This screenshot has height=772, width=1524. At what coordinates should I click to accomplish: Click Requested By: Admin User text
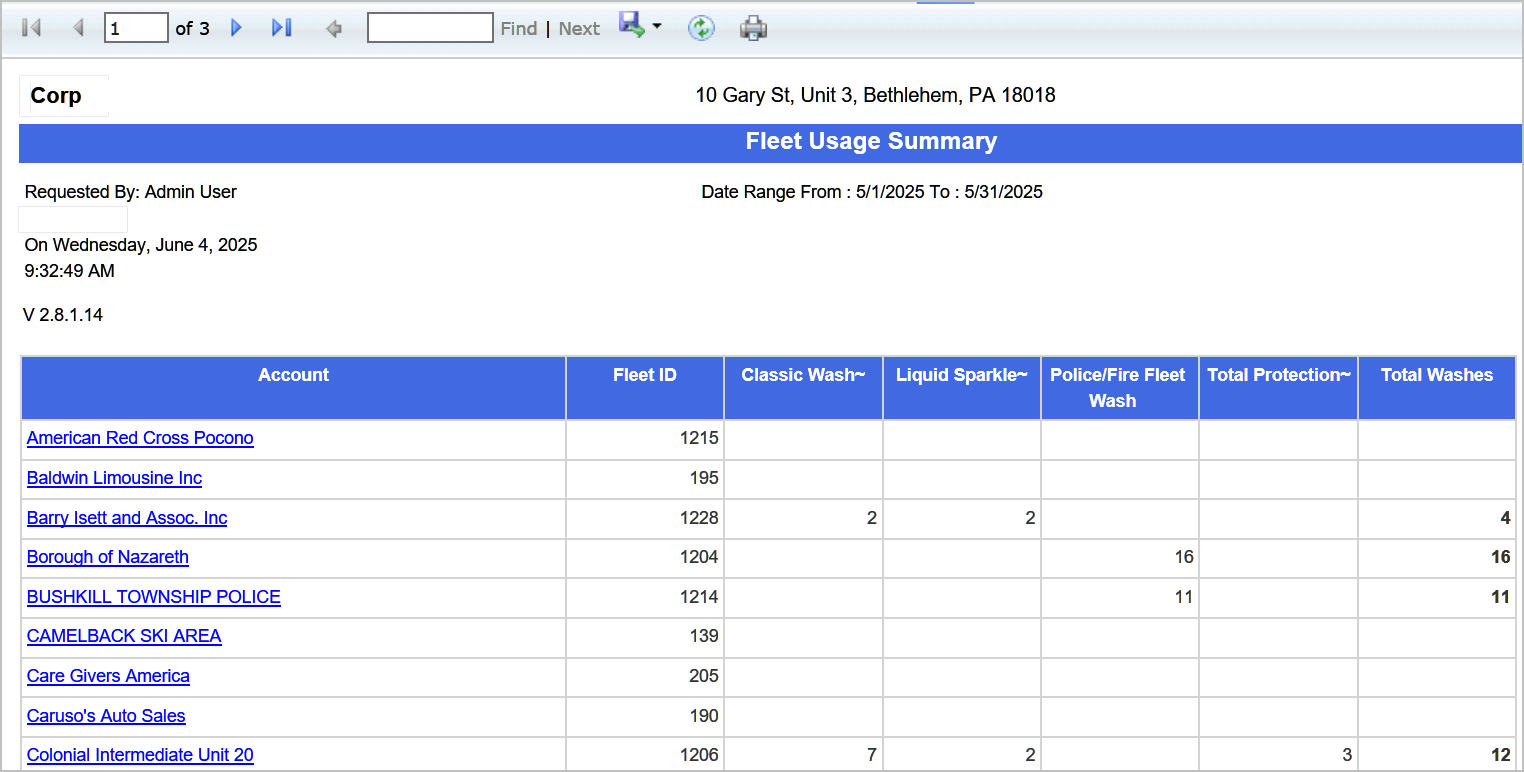click(131, 192)
